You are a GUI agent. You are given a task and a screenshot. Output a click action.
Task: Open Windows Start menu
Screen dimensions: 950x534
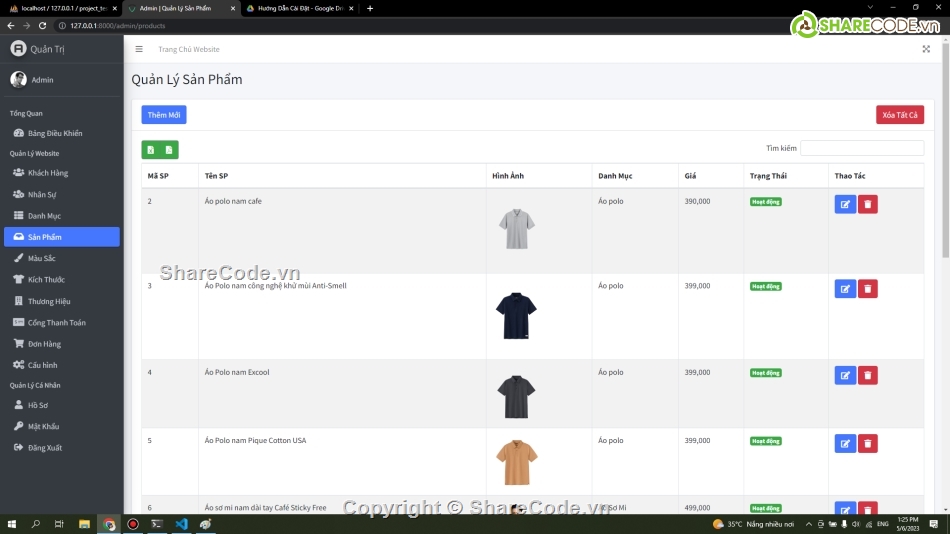coord(12,524)
